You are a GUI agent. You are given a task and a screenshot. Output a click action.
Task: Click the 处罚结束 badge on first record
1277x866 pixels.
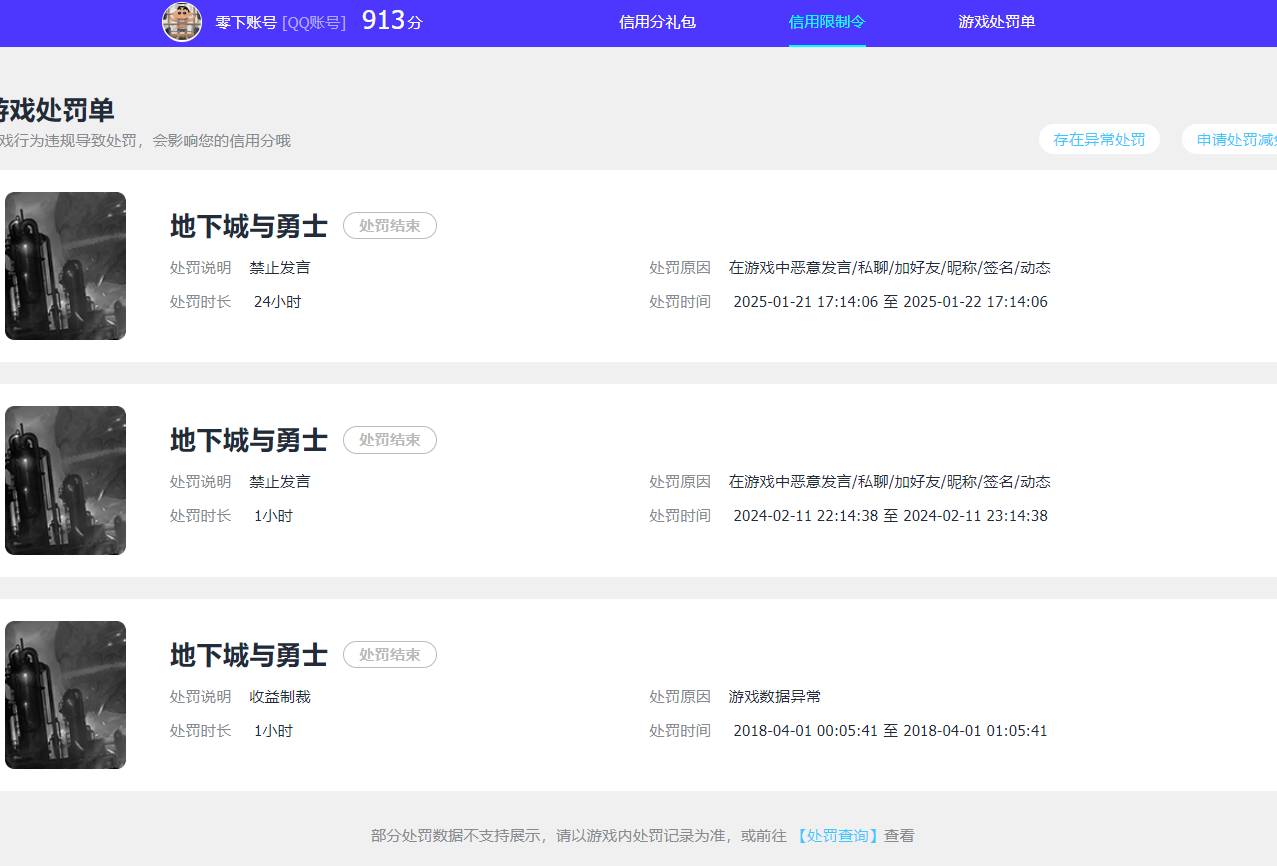[x=390, y=225]
